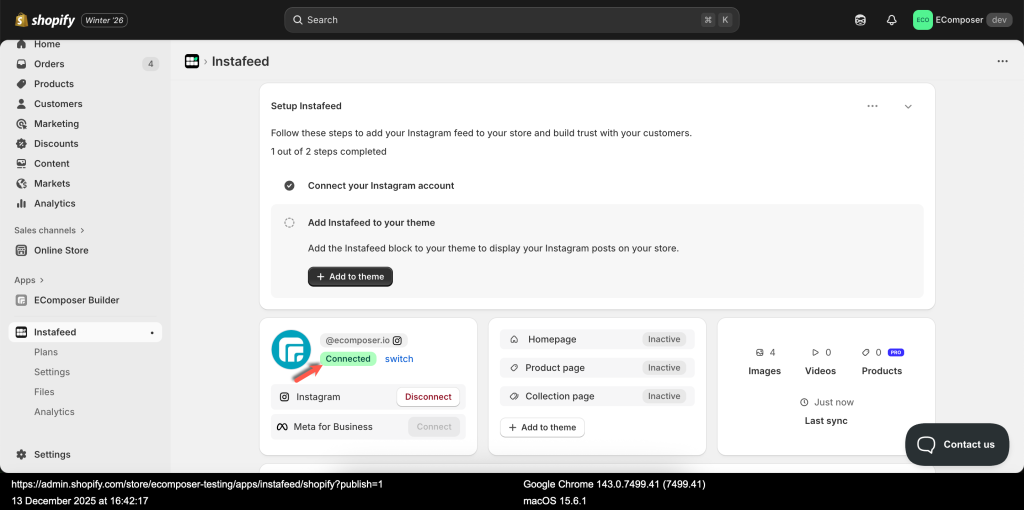1024x510 pixels.
Task: Select the Add Instafeed to your theme step circle
Action: pos(289,223)
